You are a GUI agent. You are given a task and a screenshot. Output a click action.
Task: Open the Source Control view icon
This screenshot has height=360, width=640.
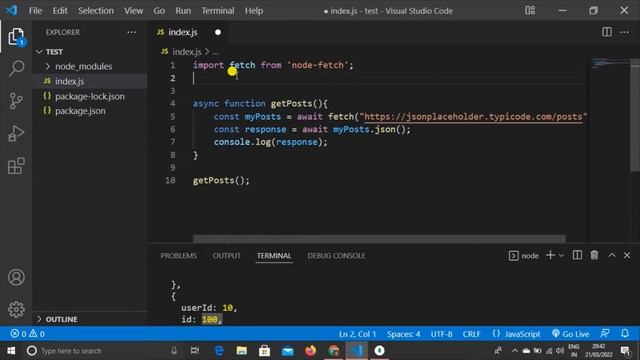(x=16, y=101)
